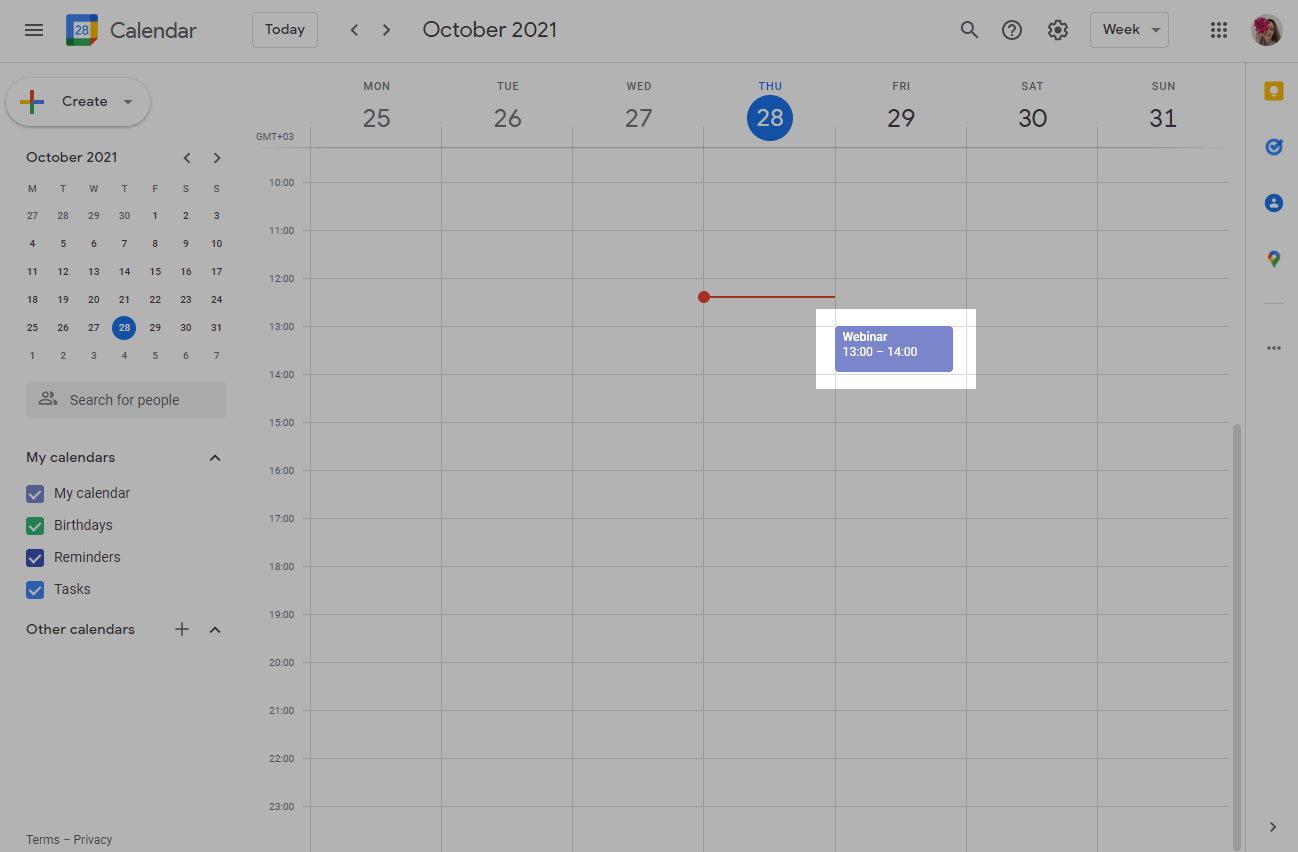This screenshot has height=852, width=1298.
Task: Select October 21 in mini calendar
Action: (124, 300)
